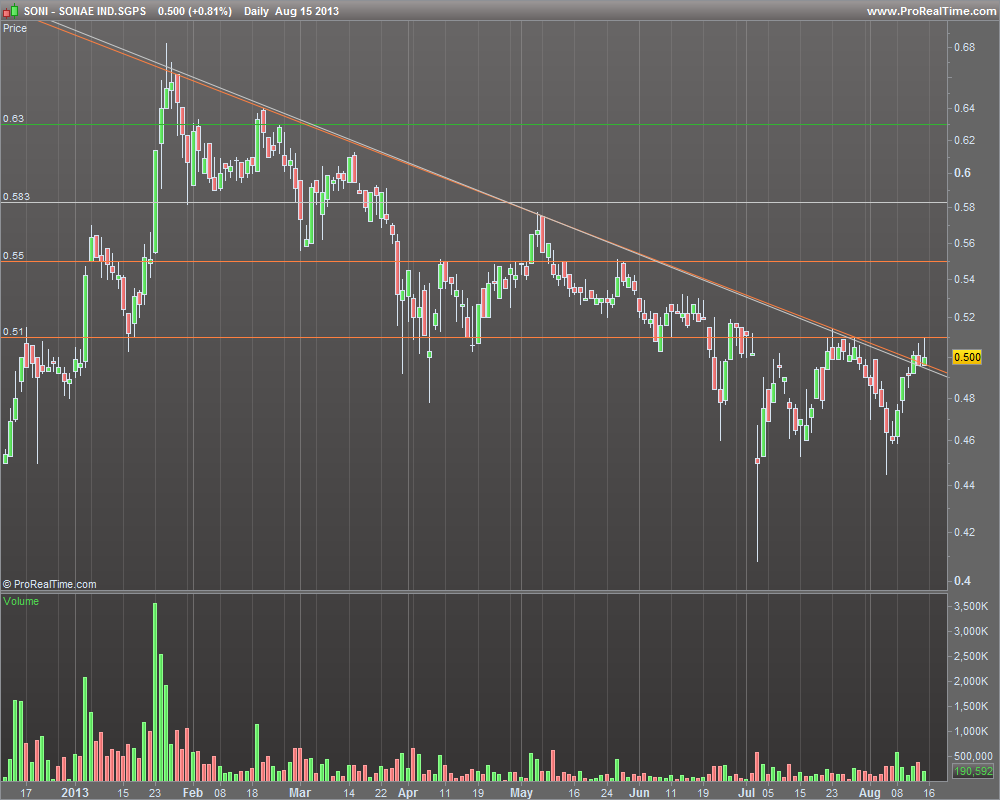Click the yellow 0.500 current price tag
Image resolution: width=1000 pixels, height=800 pixels.
(967, 357)
